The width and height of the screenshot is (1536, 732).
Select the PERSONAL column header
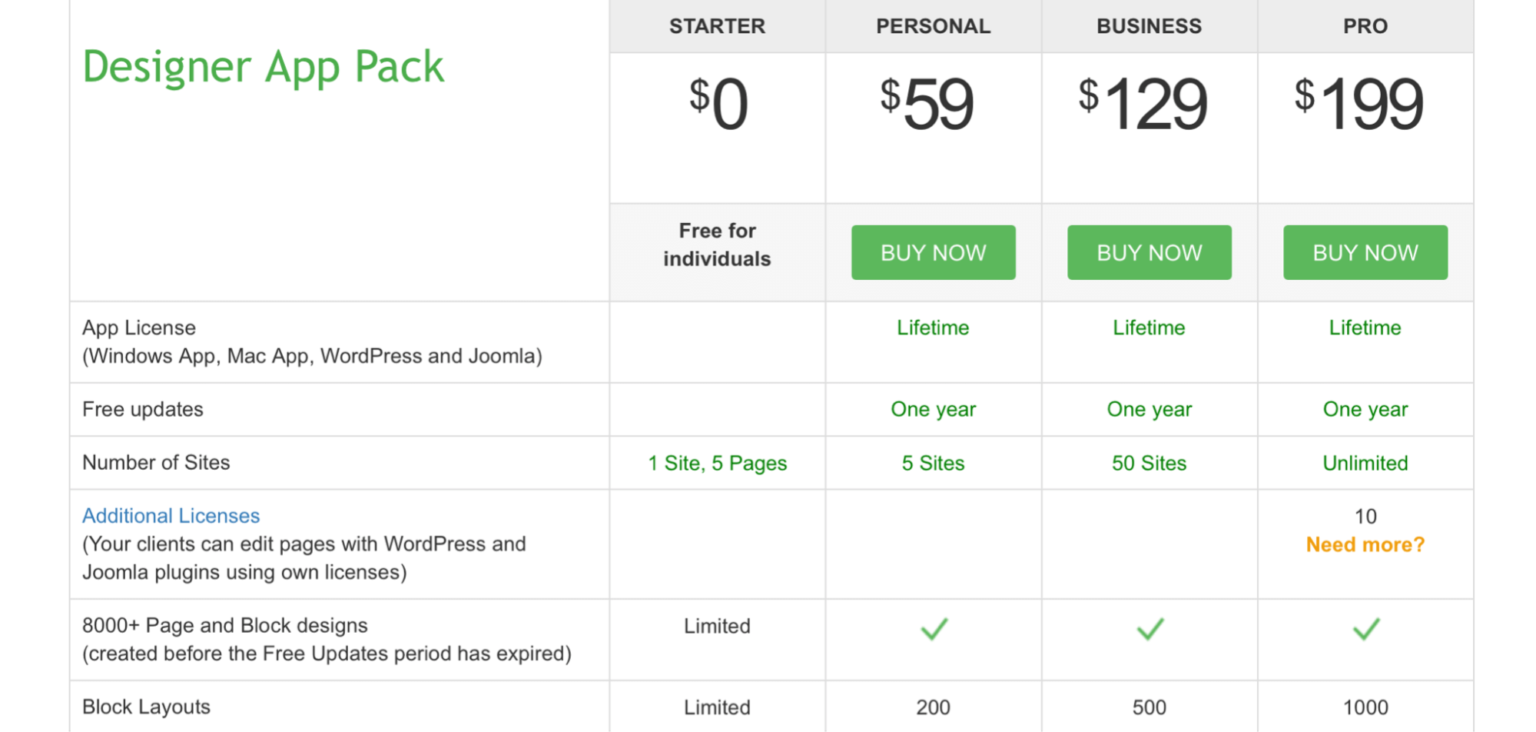click(x=933, y=26)
